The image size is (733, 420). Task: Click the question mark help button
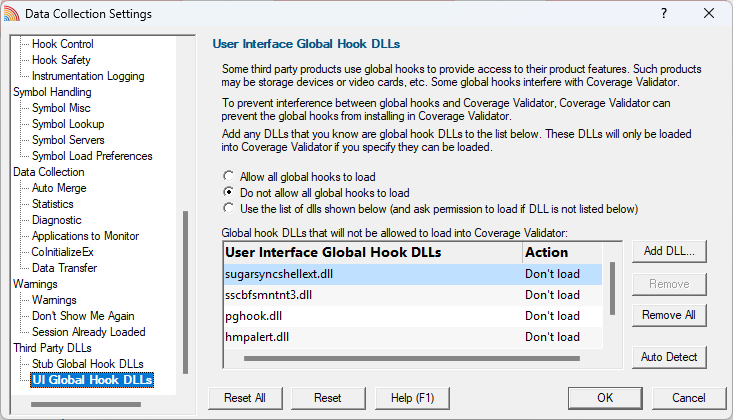[x=664, y=14]
